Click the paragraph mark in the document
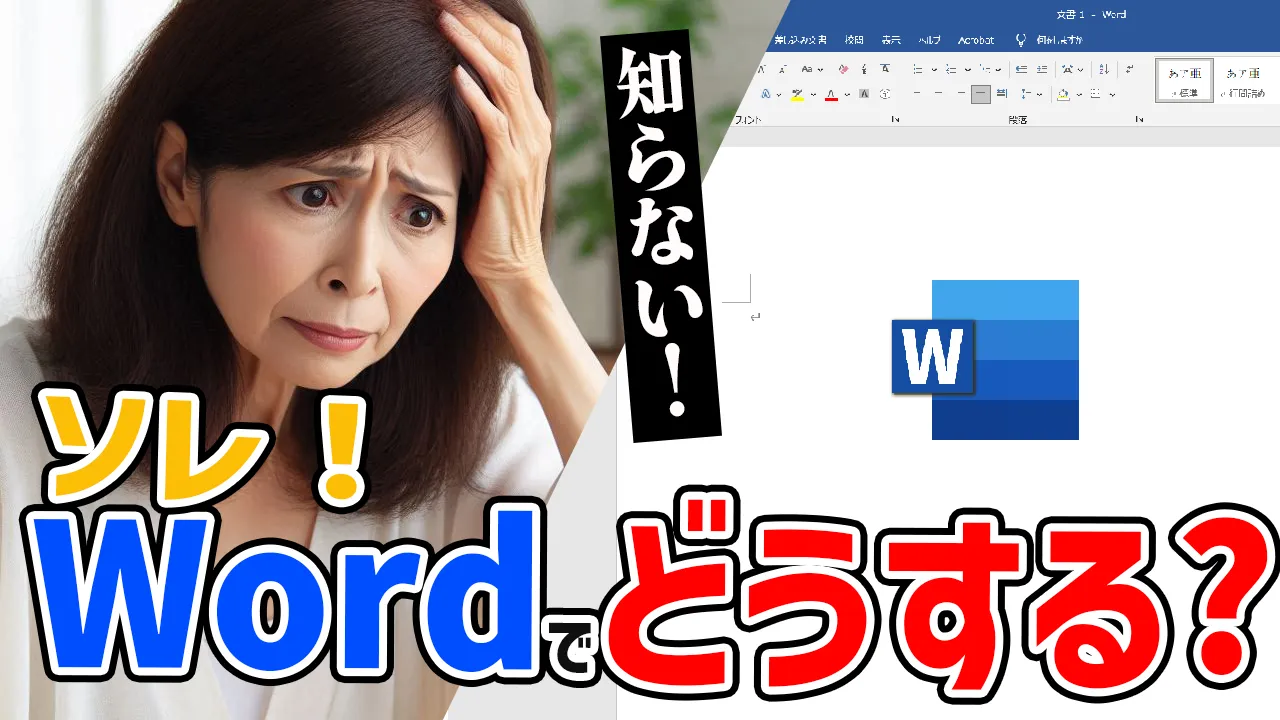 pyautogui.click(x=755, y=317)
